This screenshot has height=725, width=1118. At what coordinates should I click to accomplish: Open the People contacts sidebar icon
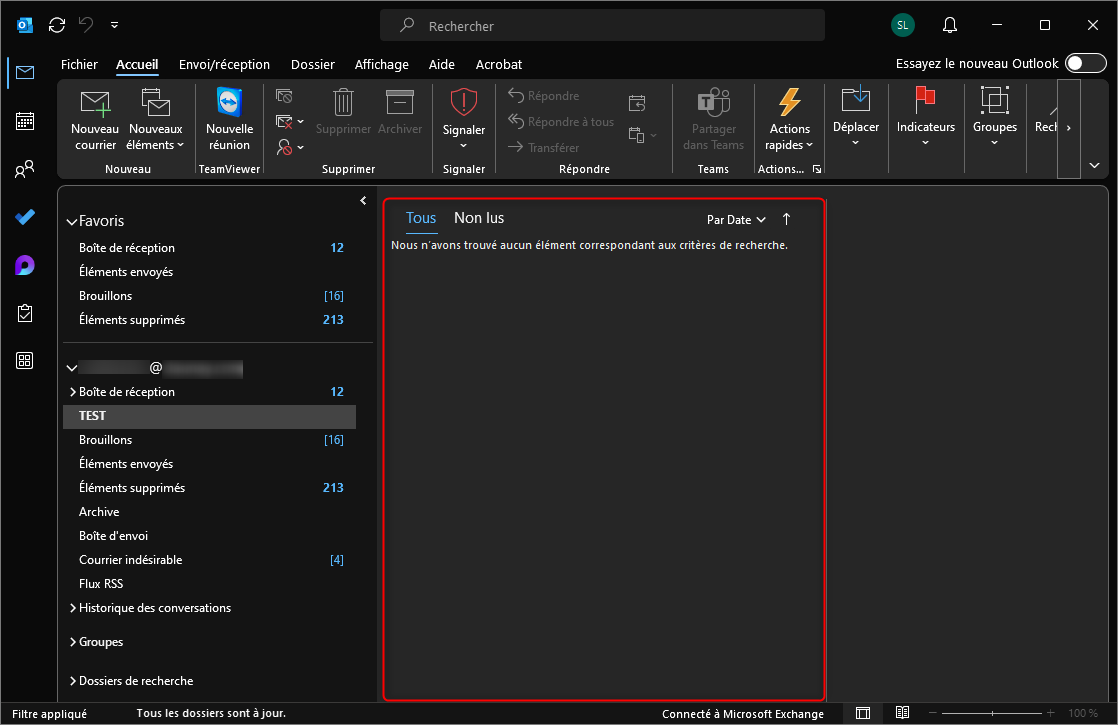[25, 169]
